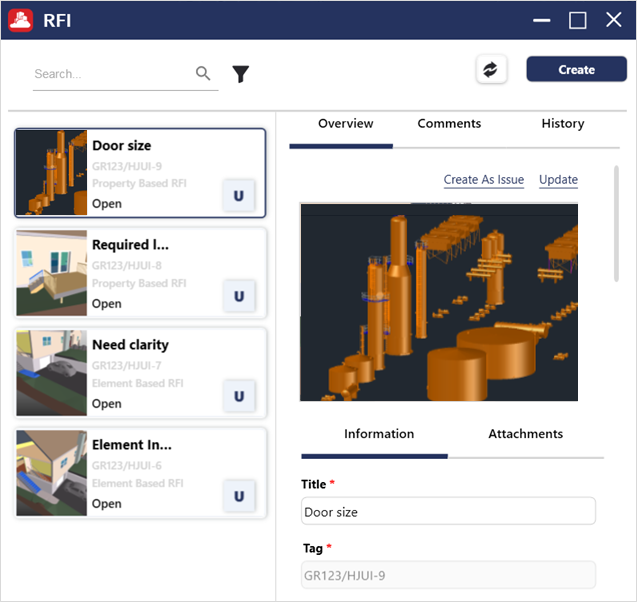Viewport: 637px width, 602px height.
Task: Click the GR123/HJUI-7 tag text
Action: 127,366
